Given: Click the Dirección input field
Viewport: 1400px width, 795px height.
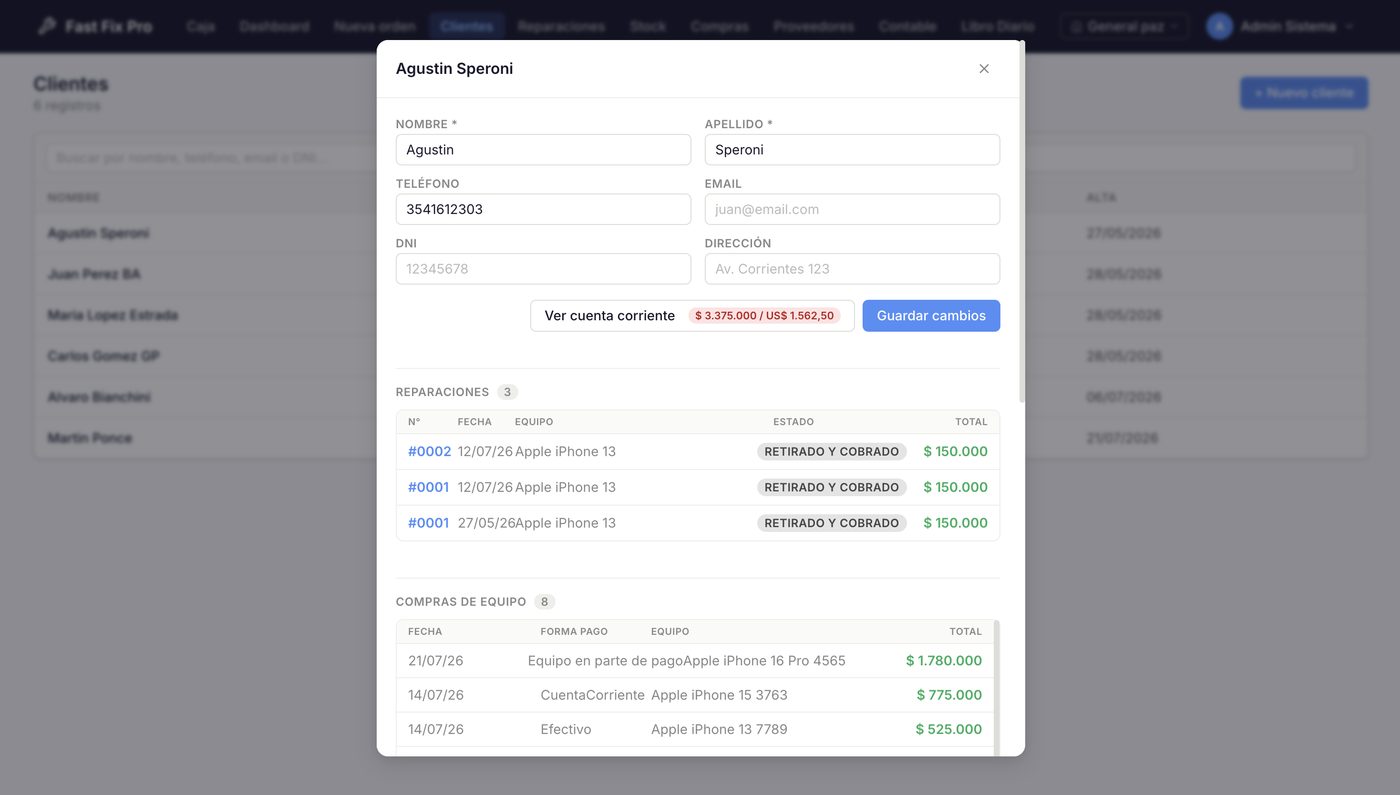Looking at the screenshot, I should [852, 269].
